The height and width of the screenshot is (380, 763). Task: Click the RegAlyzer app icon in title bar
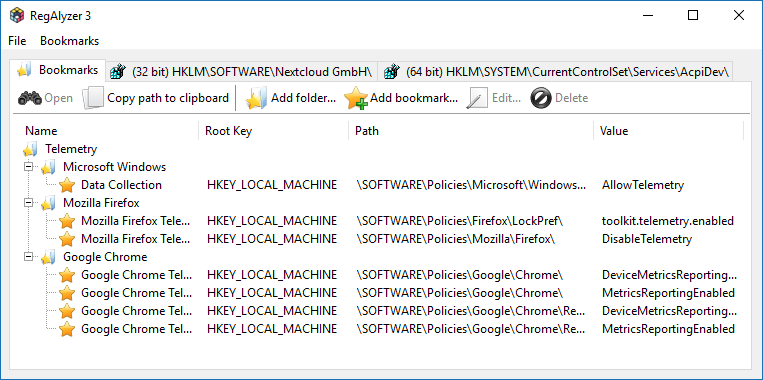(17, 16)
